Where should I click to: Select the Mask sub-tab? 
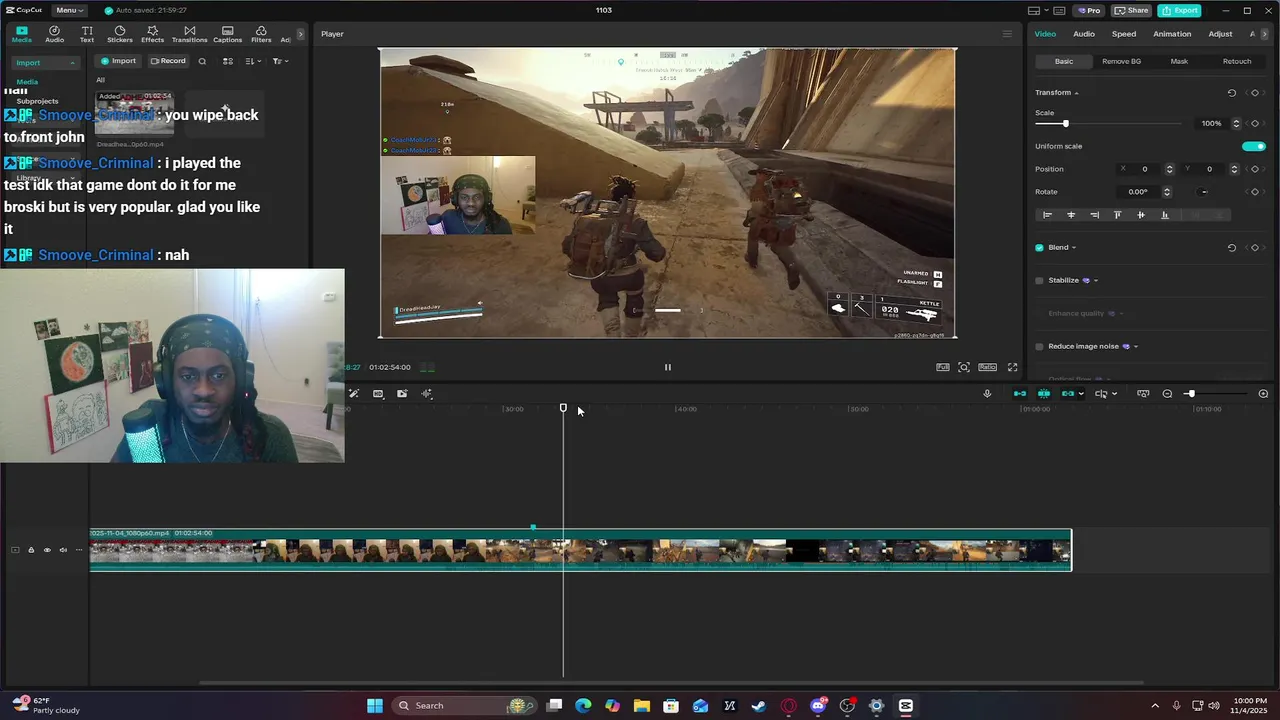pos(1179,61)
